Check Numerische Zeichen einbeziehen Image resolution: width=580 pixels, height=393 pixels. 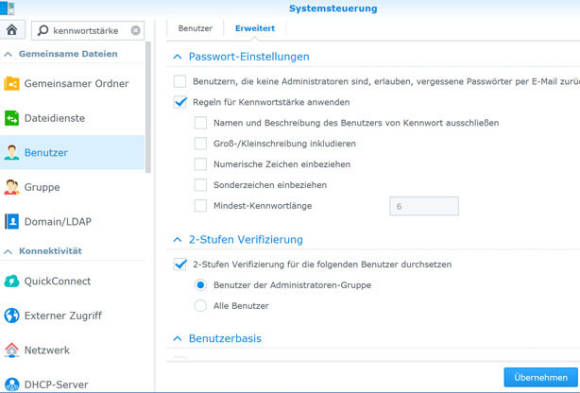(x=200, y=164)
